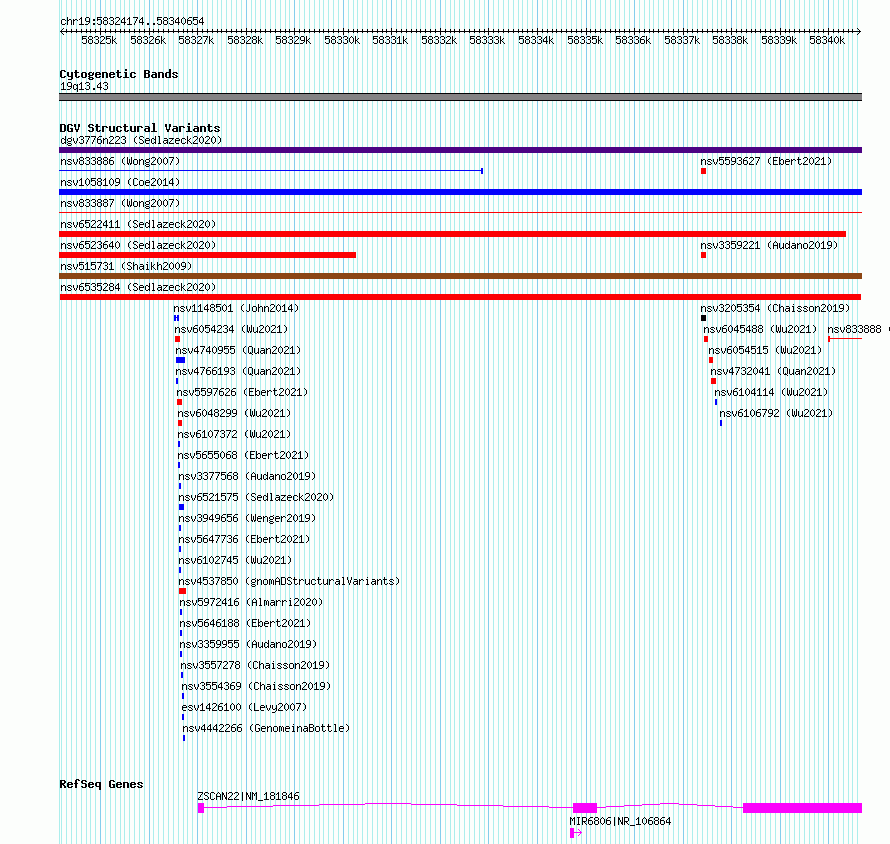This screenshot has height=844, width=890.
Task: Click the DGV Structural Variants track title
Action: [x=140, y=128]
